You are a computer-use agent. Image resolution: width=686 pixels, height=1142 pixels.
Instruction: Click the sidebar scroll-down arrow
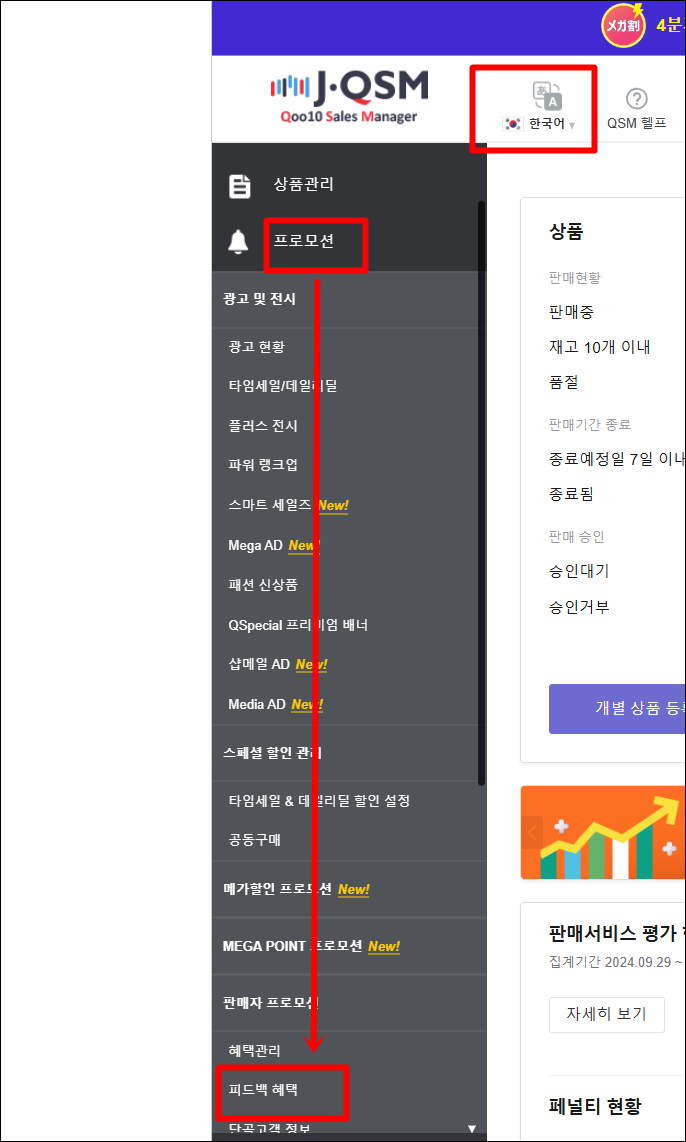point(471,1130)
